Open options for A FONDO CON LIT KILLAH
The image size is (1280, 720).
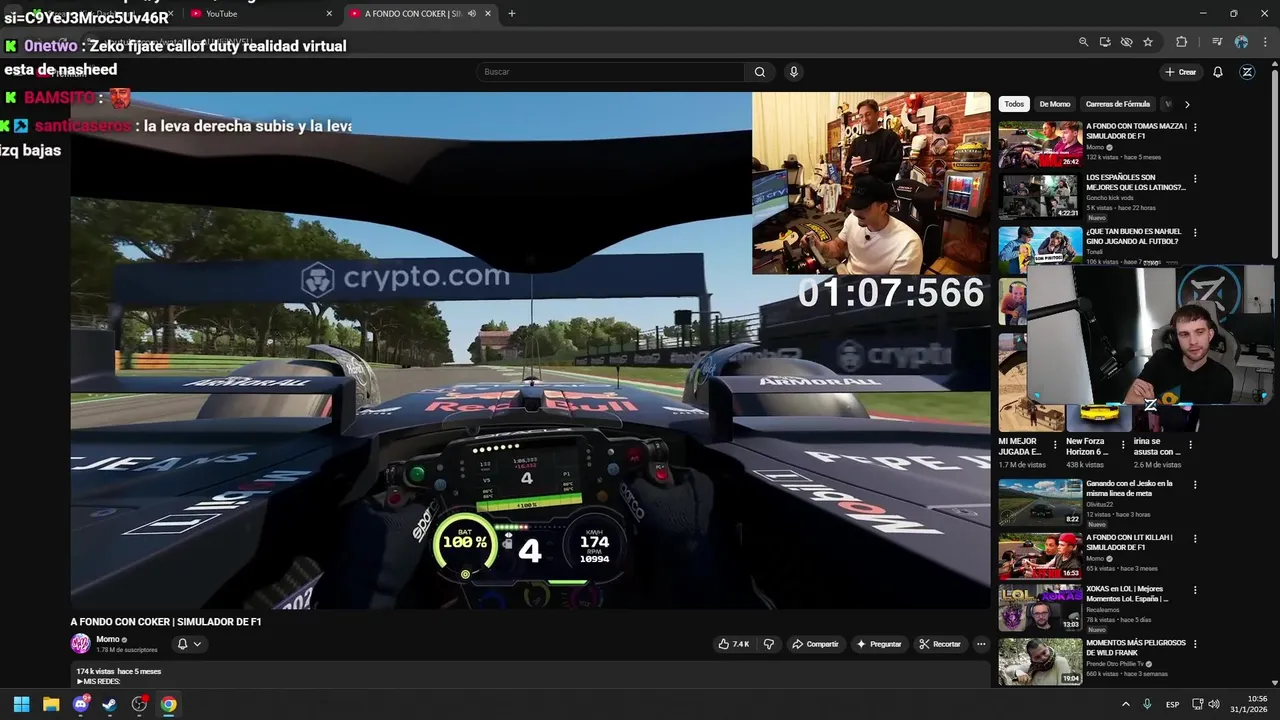[1195, 539]
